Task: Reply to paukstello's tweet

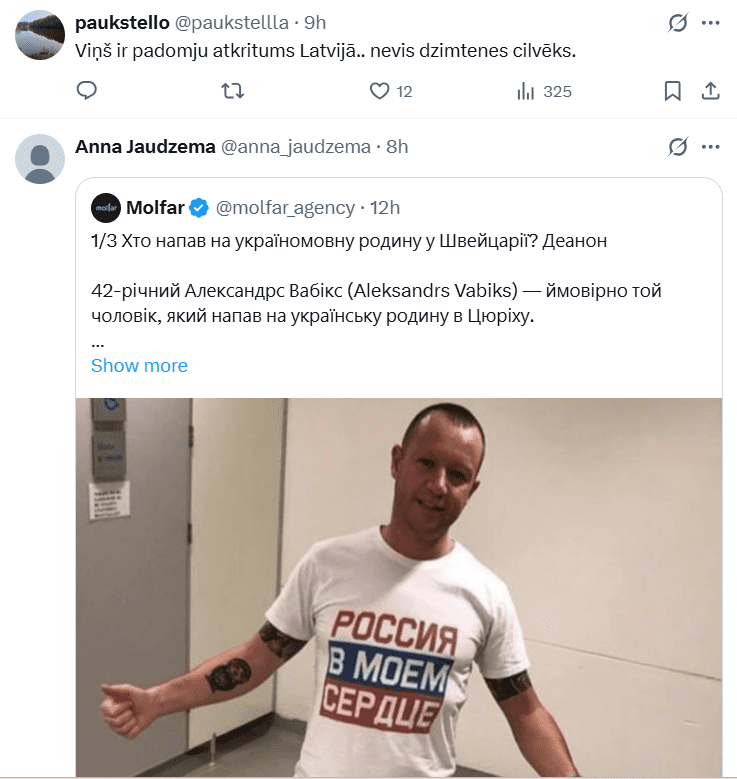Action: point(87,91)
